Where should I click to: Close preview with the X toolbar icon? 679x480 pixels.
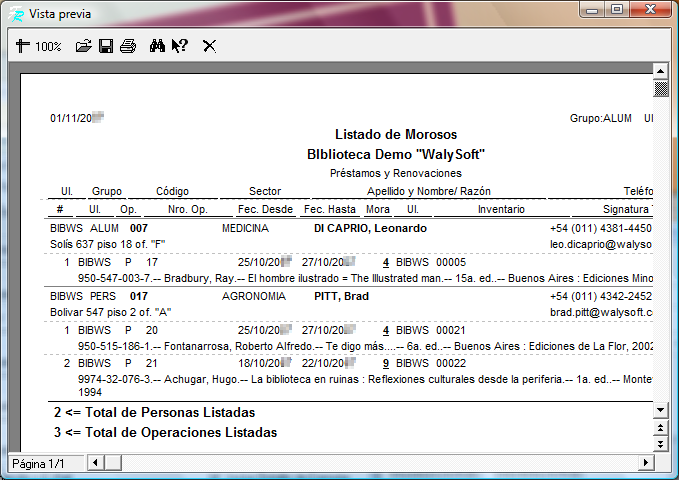click(x=209, y=46)
